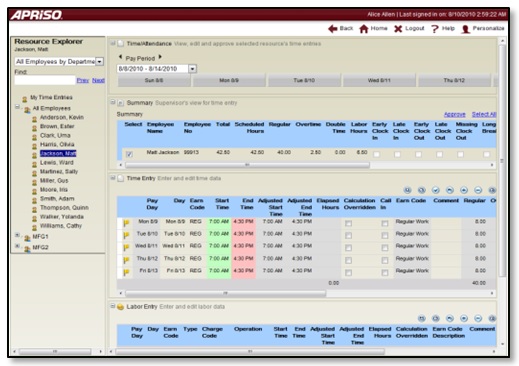Go to Home via the house icon
Image resolution: width=519 pixels, height=366 pixels.
[364, 29]
